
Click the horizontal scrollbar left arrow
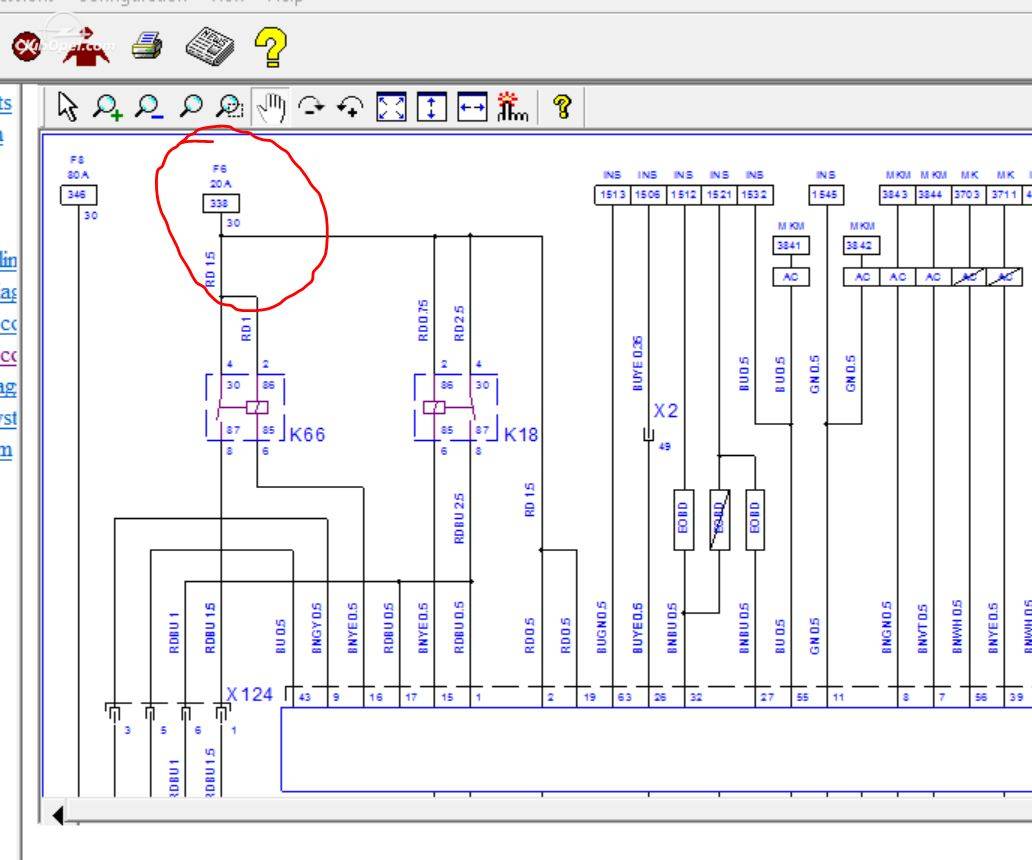point(58,816)
